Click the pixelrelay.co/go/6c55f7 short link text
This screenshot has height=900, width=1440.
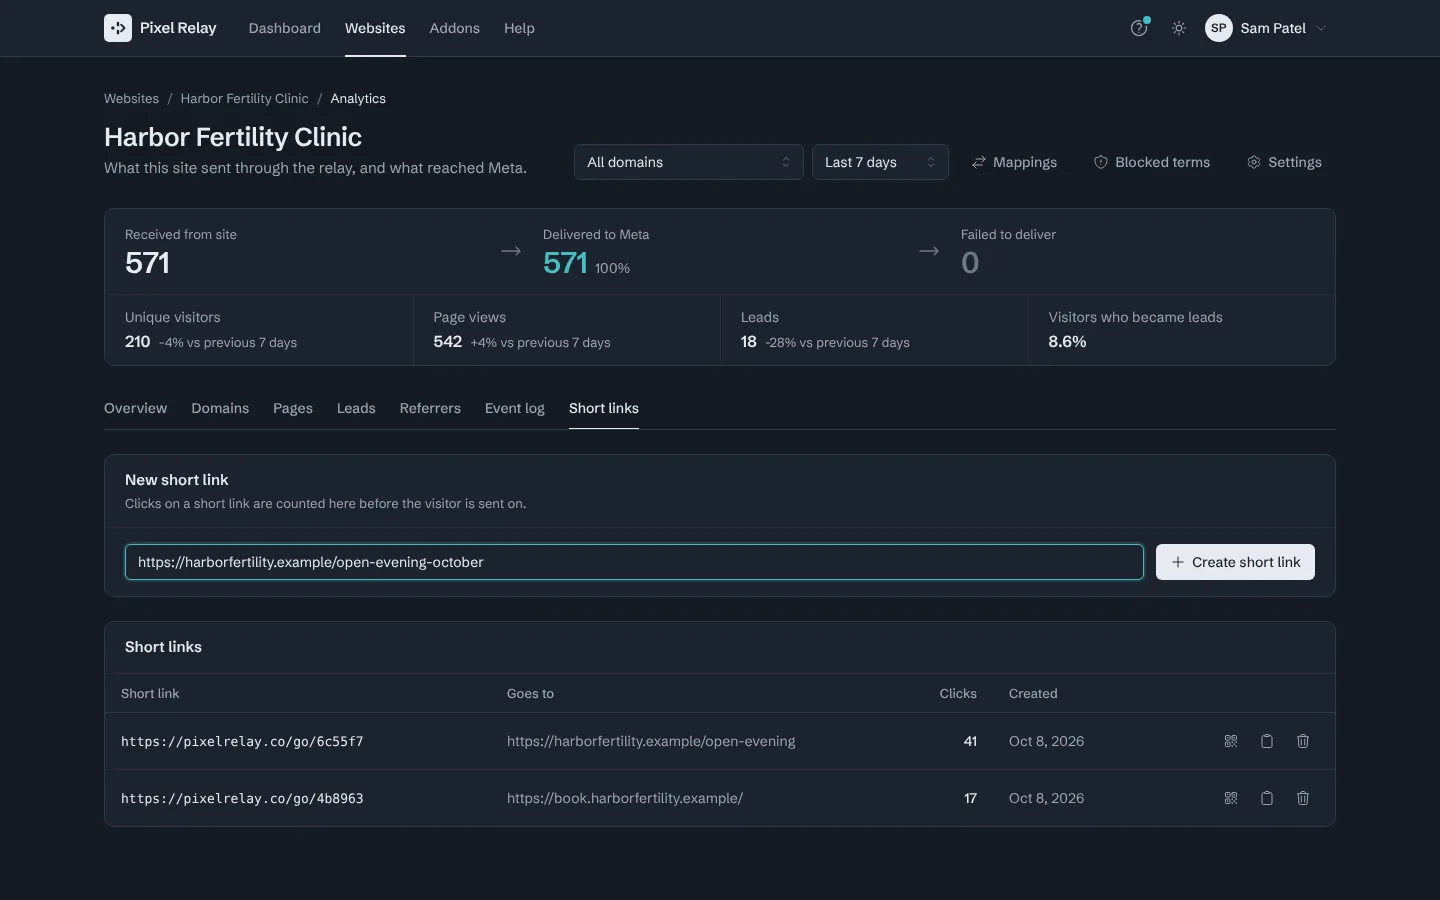coord(242,742)
